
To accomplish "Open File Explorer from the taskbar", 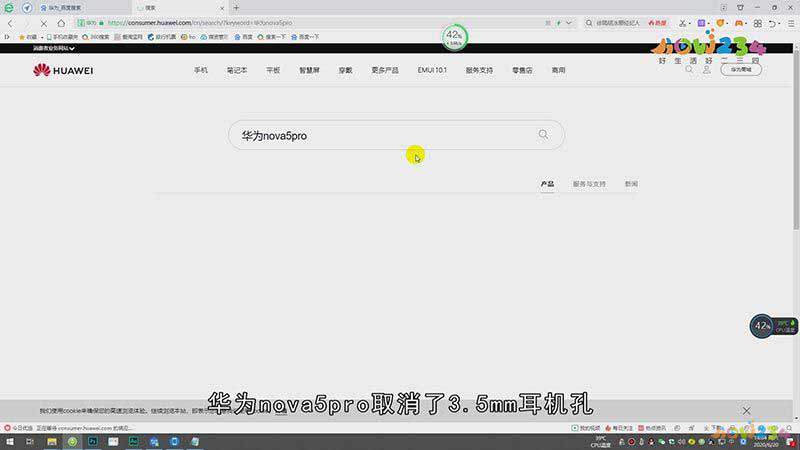I will 52,441.
